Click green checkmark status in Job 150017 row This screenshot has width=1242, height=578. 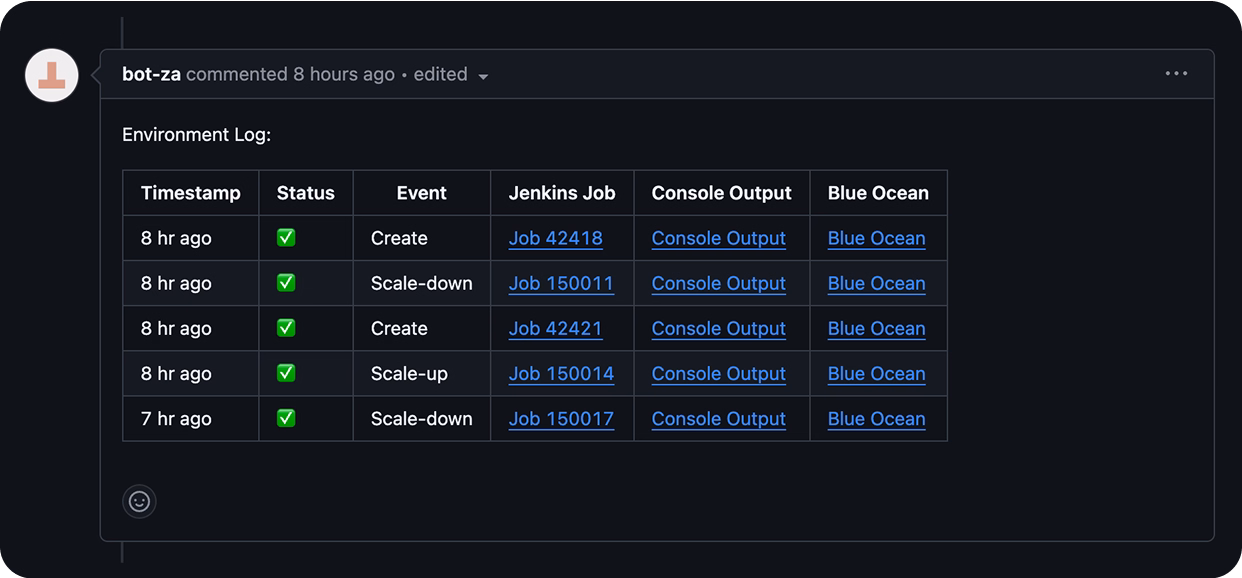286,418
